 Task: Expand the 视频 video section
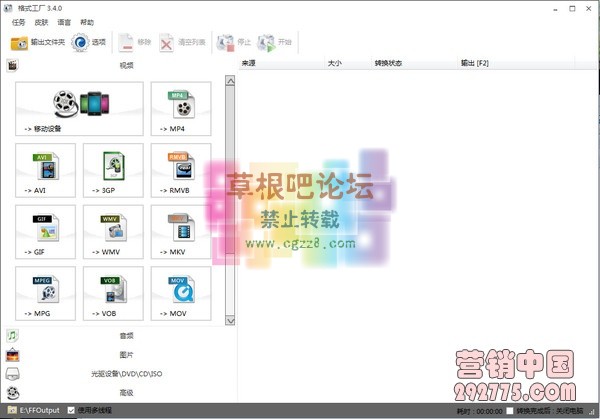coord(126,65)
